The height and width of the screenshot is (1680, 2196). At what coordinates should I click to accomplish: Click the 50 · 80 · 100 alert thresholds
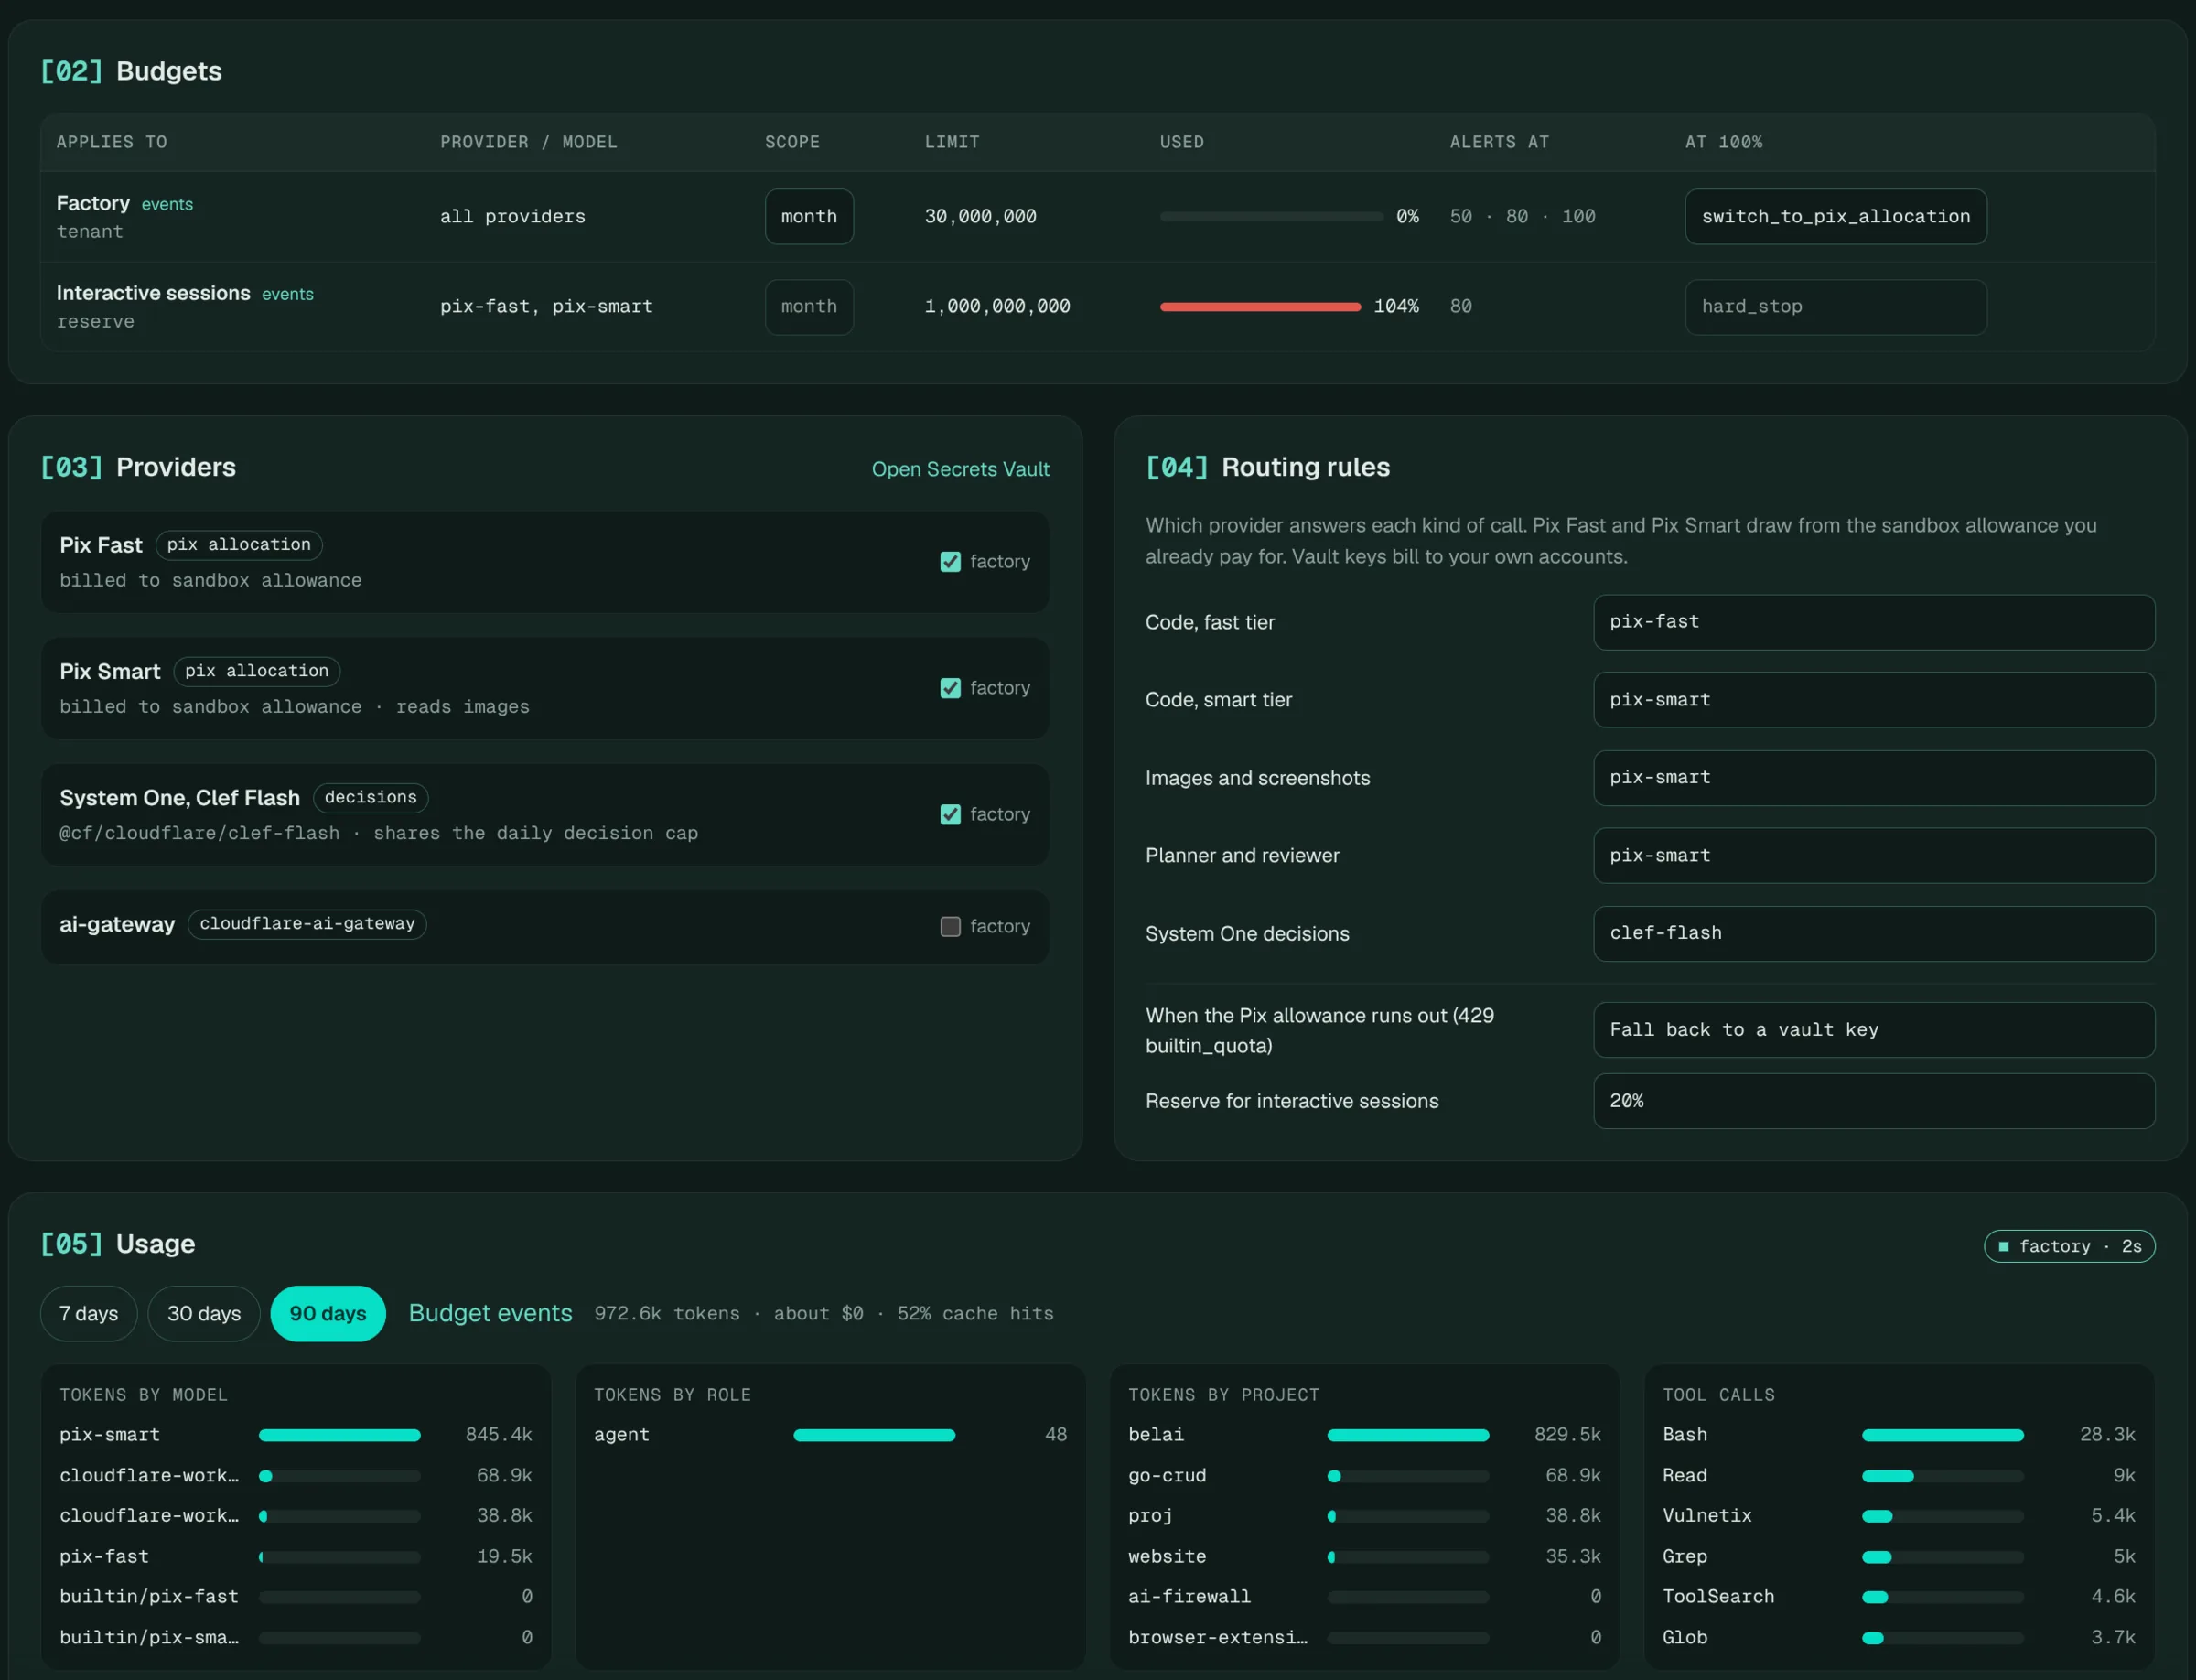[x=1522, y=217]
